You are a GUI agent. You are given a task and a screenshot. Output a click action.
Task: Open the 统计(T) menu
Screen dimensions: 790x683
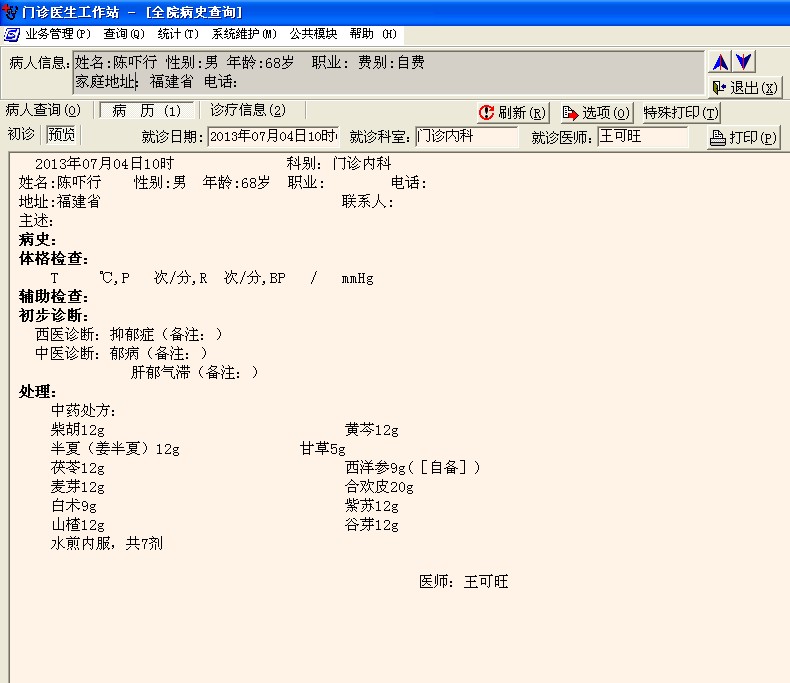pos(178,34)
